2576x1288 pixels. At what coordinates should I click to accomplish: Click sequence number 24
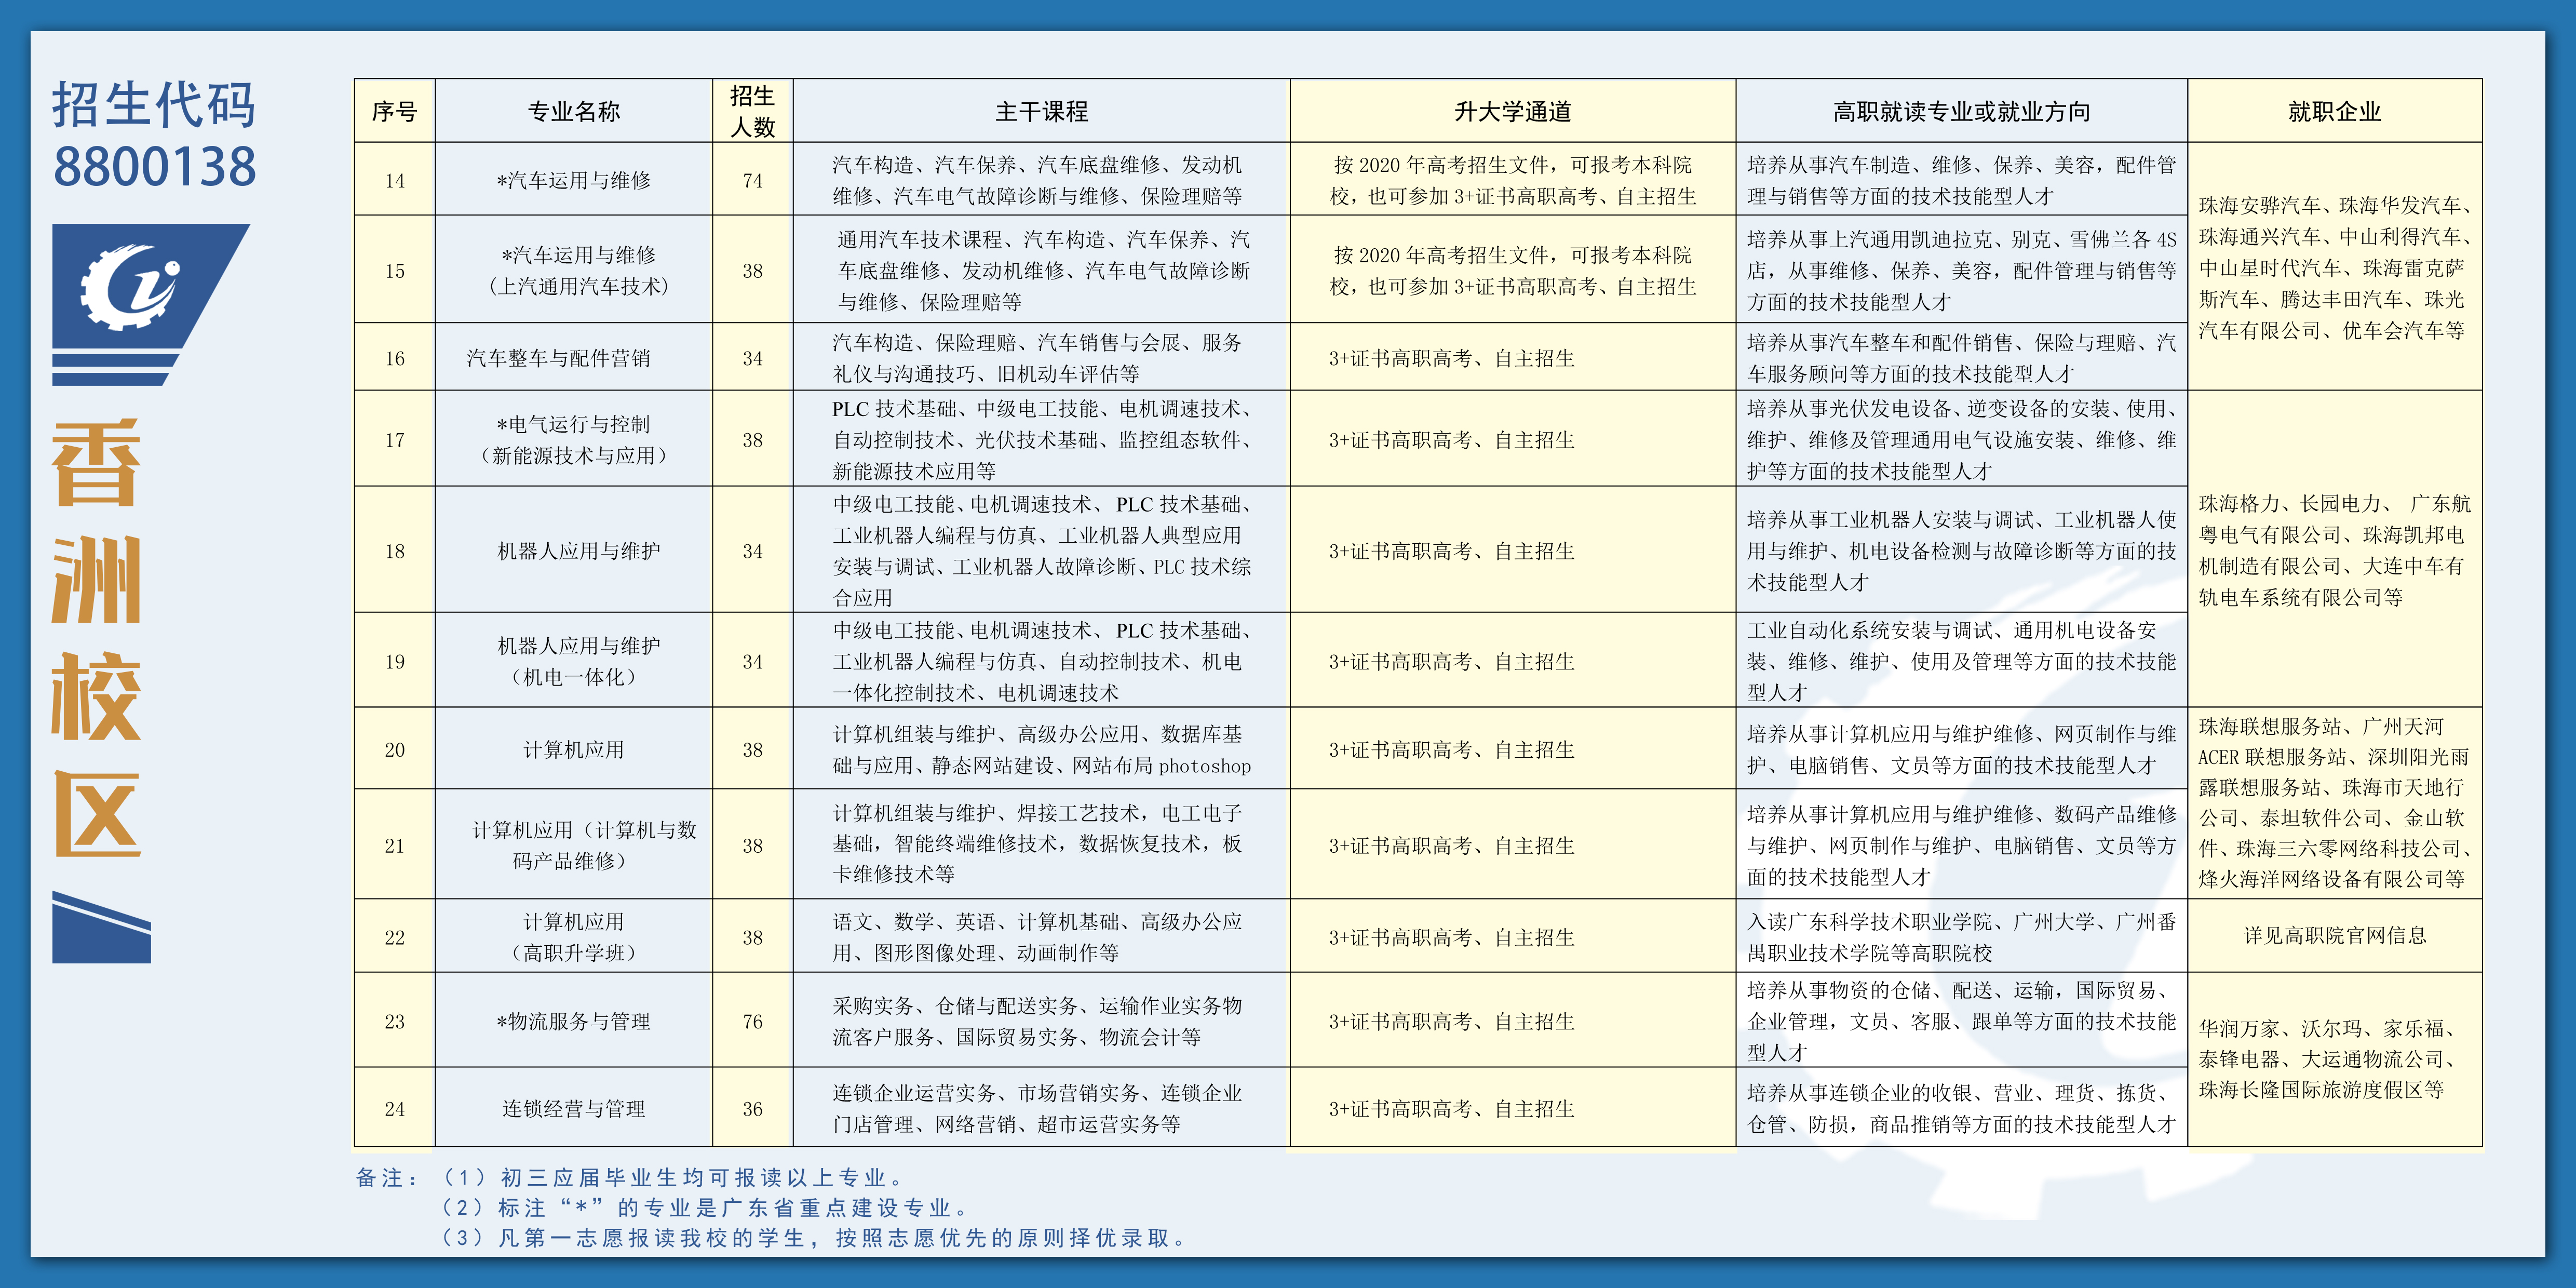(x=394, y=1108)
